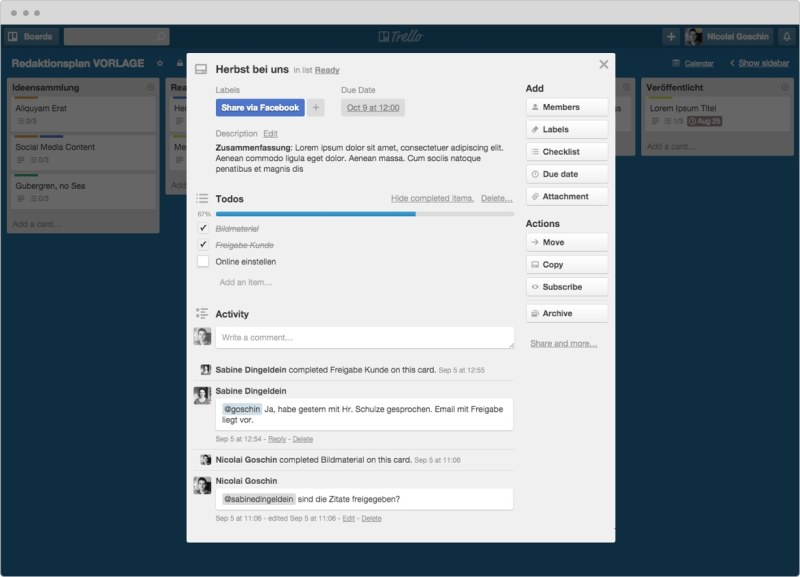
Task: Open the plus create menu in header
Action: (x=671, y=37)
